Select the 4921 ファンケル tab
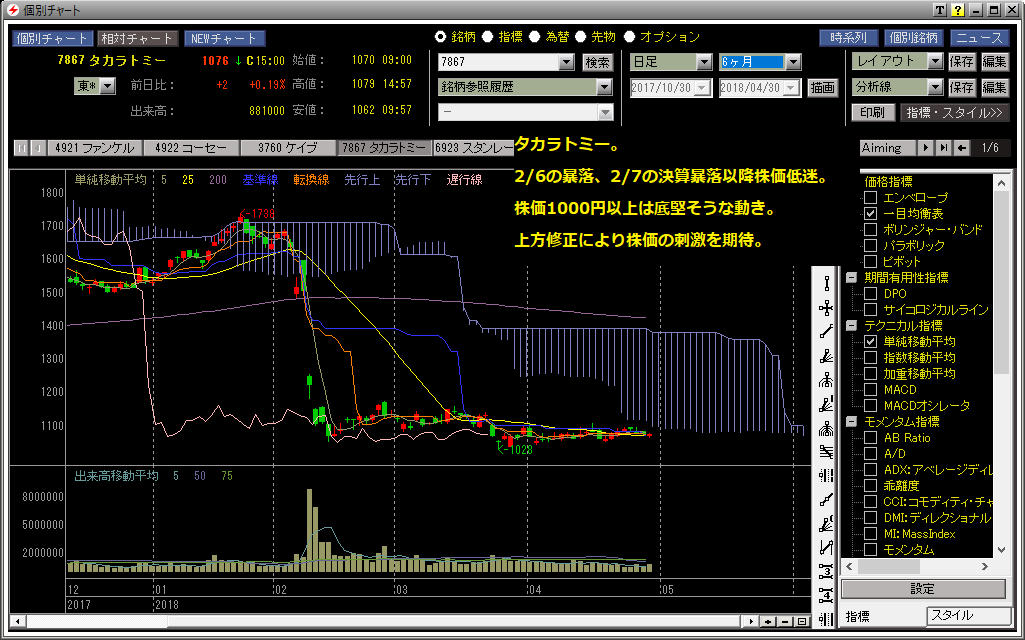1025x640 pixels. point(95,148)
